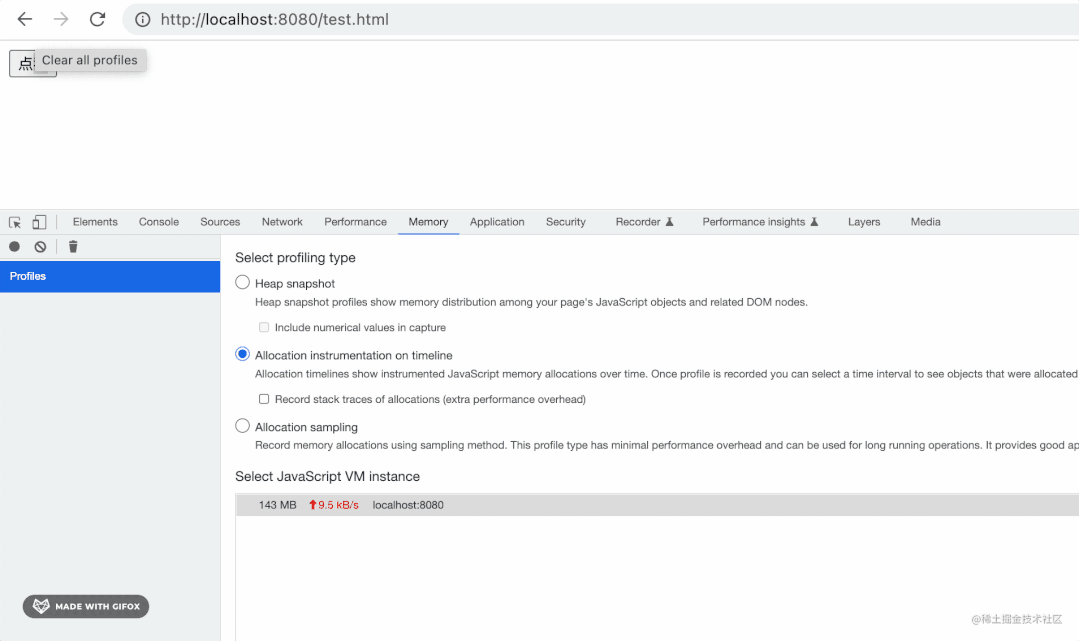Open site information icon in address bar
The width and height of the screenshot is (1079, 641).
pos(142,19)
